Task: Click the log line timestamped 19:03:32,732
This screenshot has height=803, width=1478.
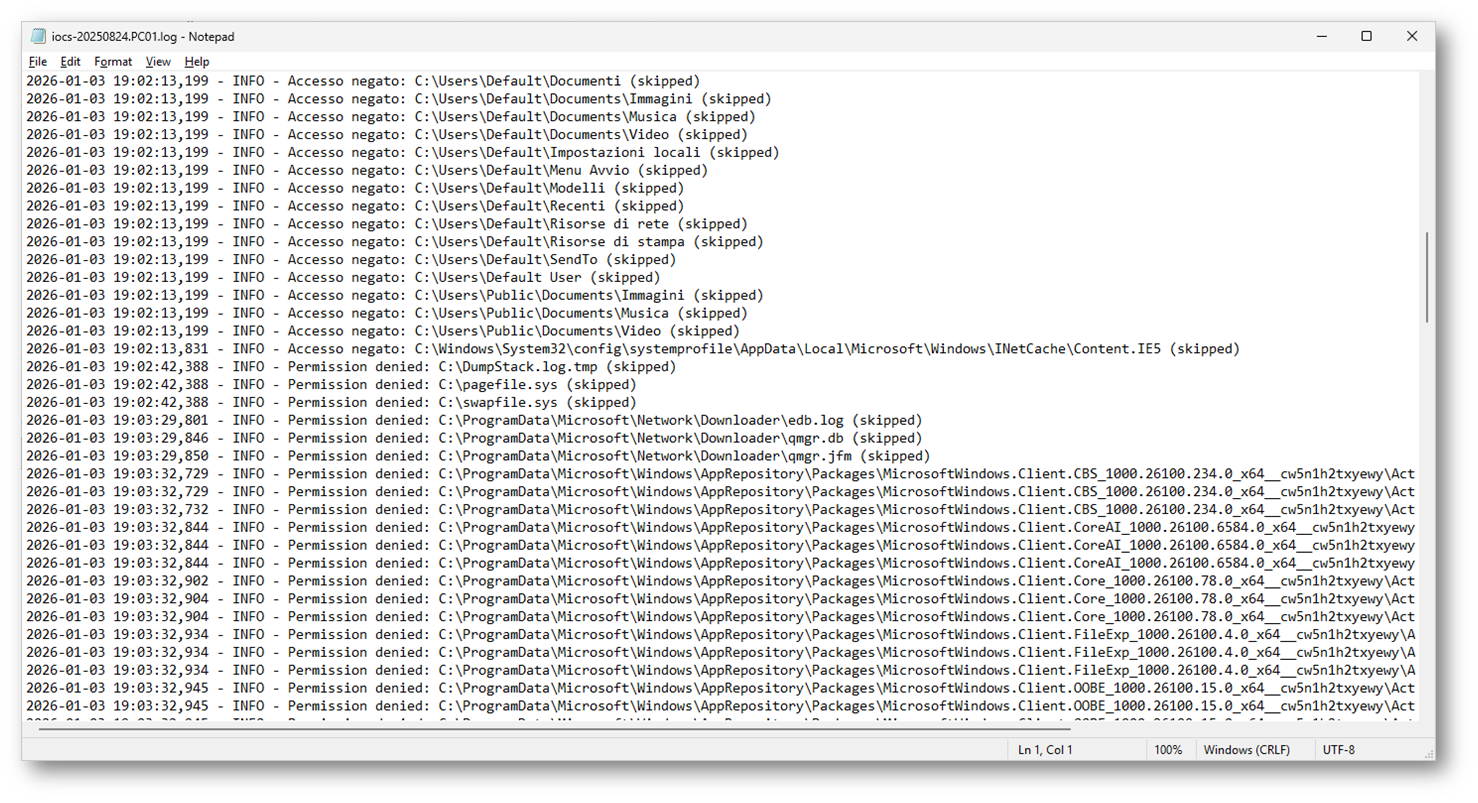Action: (720, 510)
